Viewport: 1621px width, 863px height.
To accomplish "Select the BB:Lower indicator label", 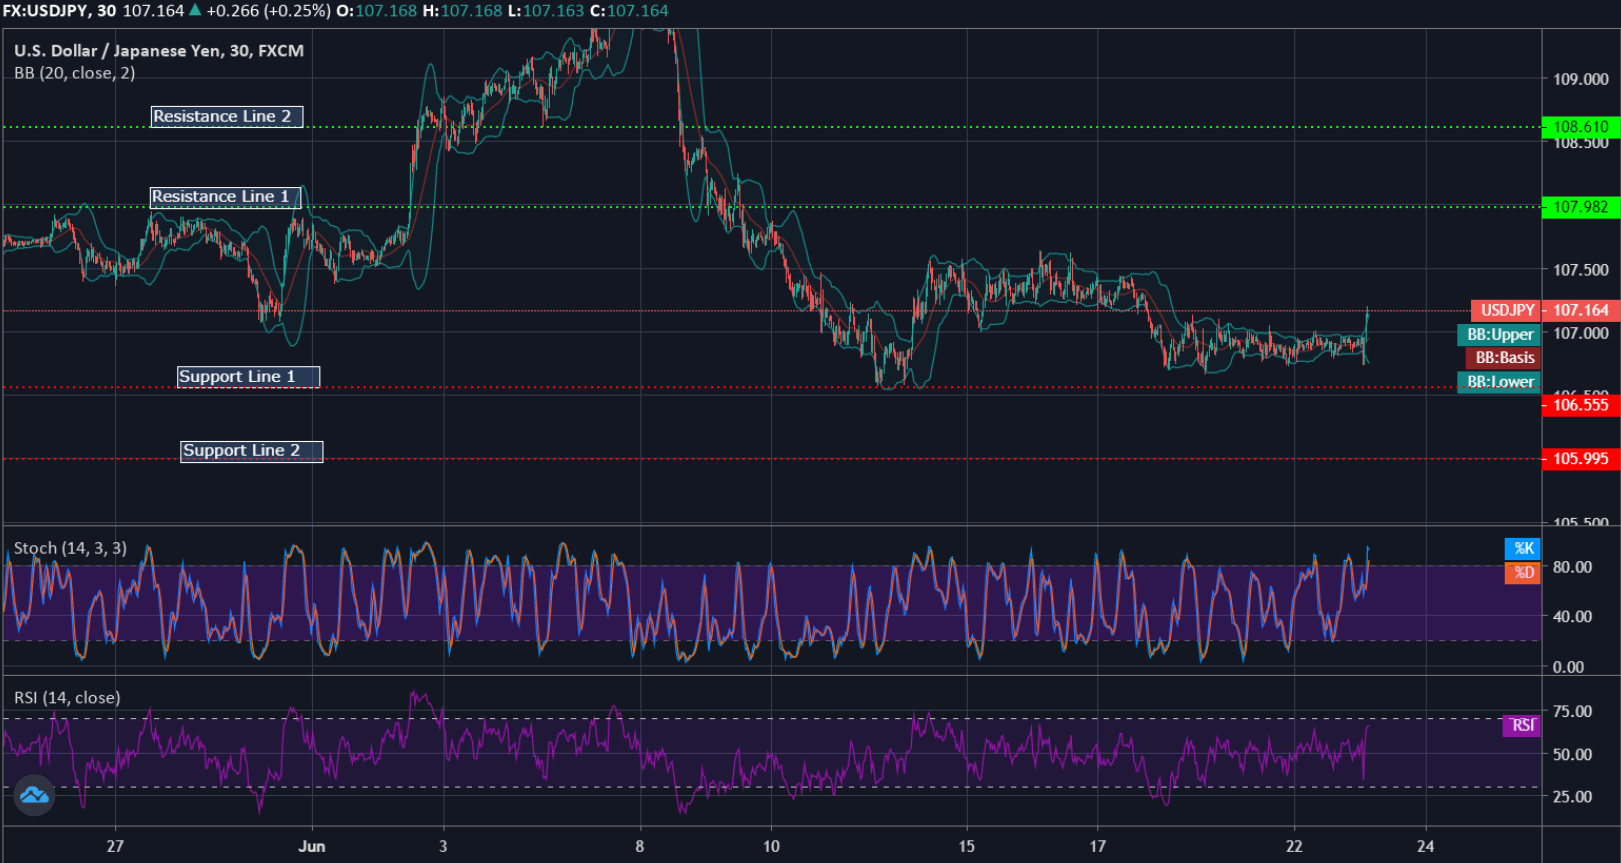I will coord(1499,382).
